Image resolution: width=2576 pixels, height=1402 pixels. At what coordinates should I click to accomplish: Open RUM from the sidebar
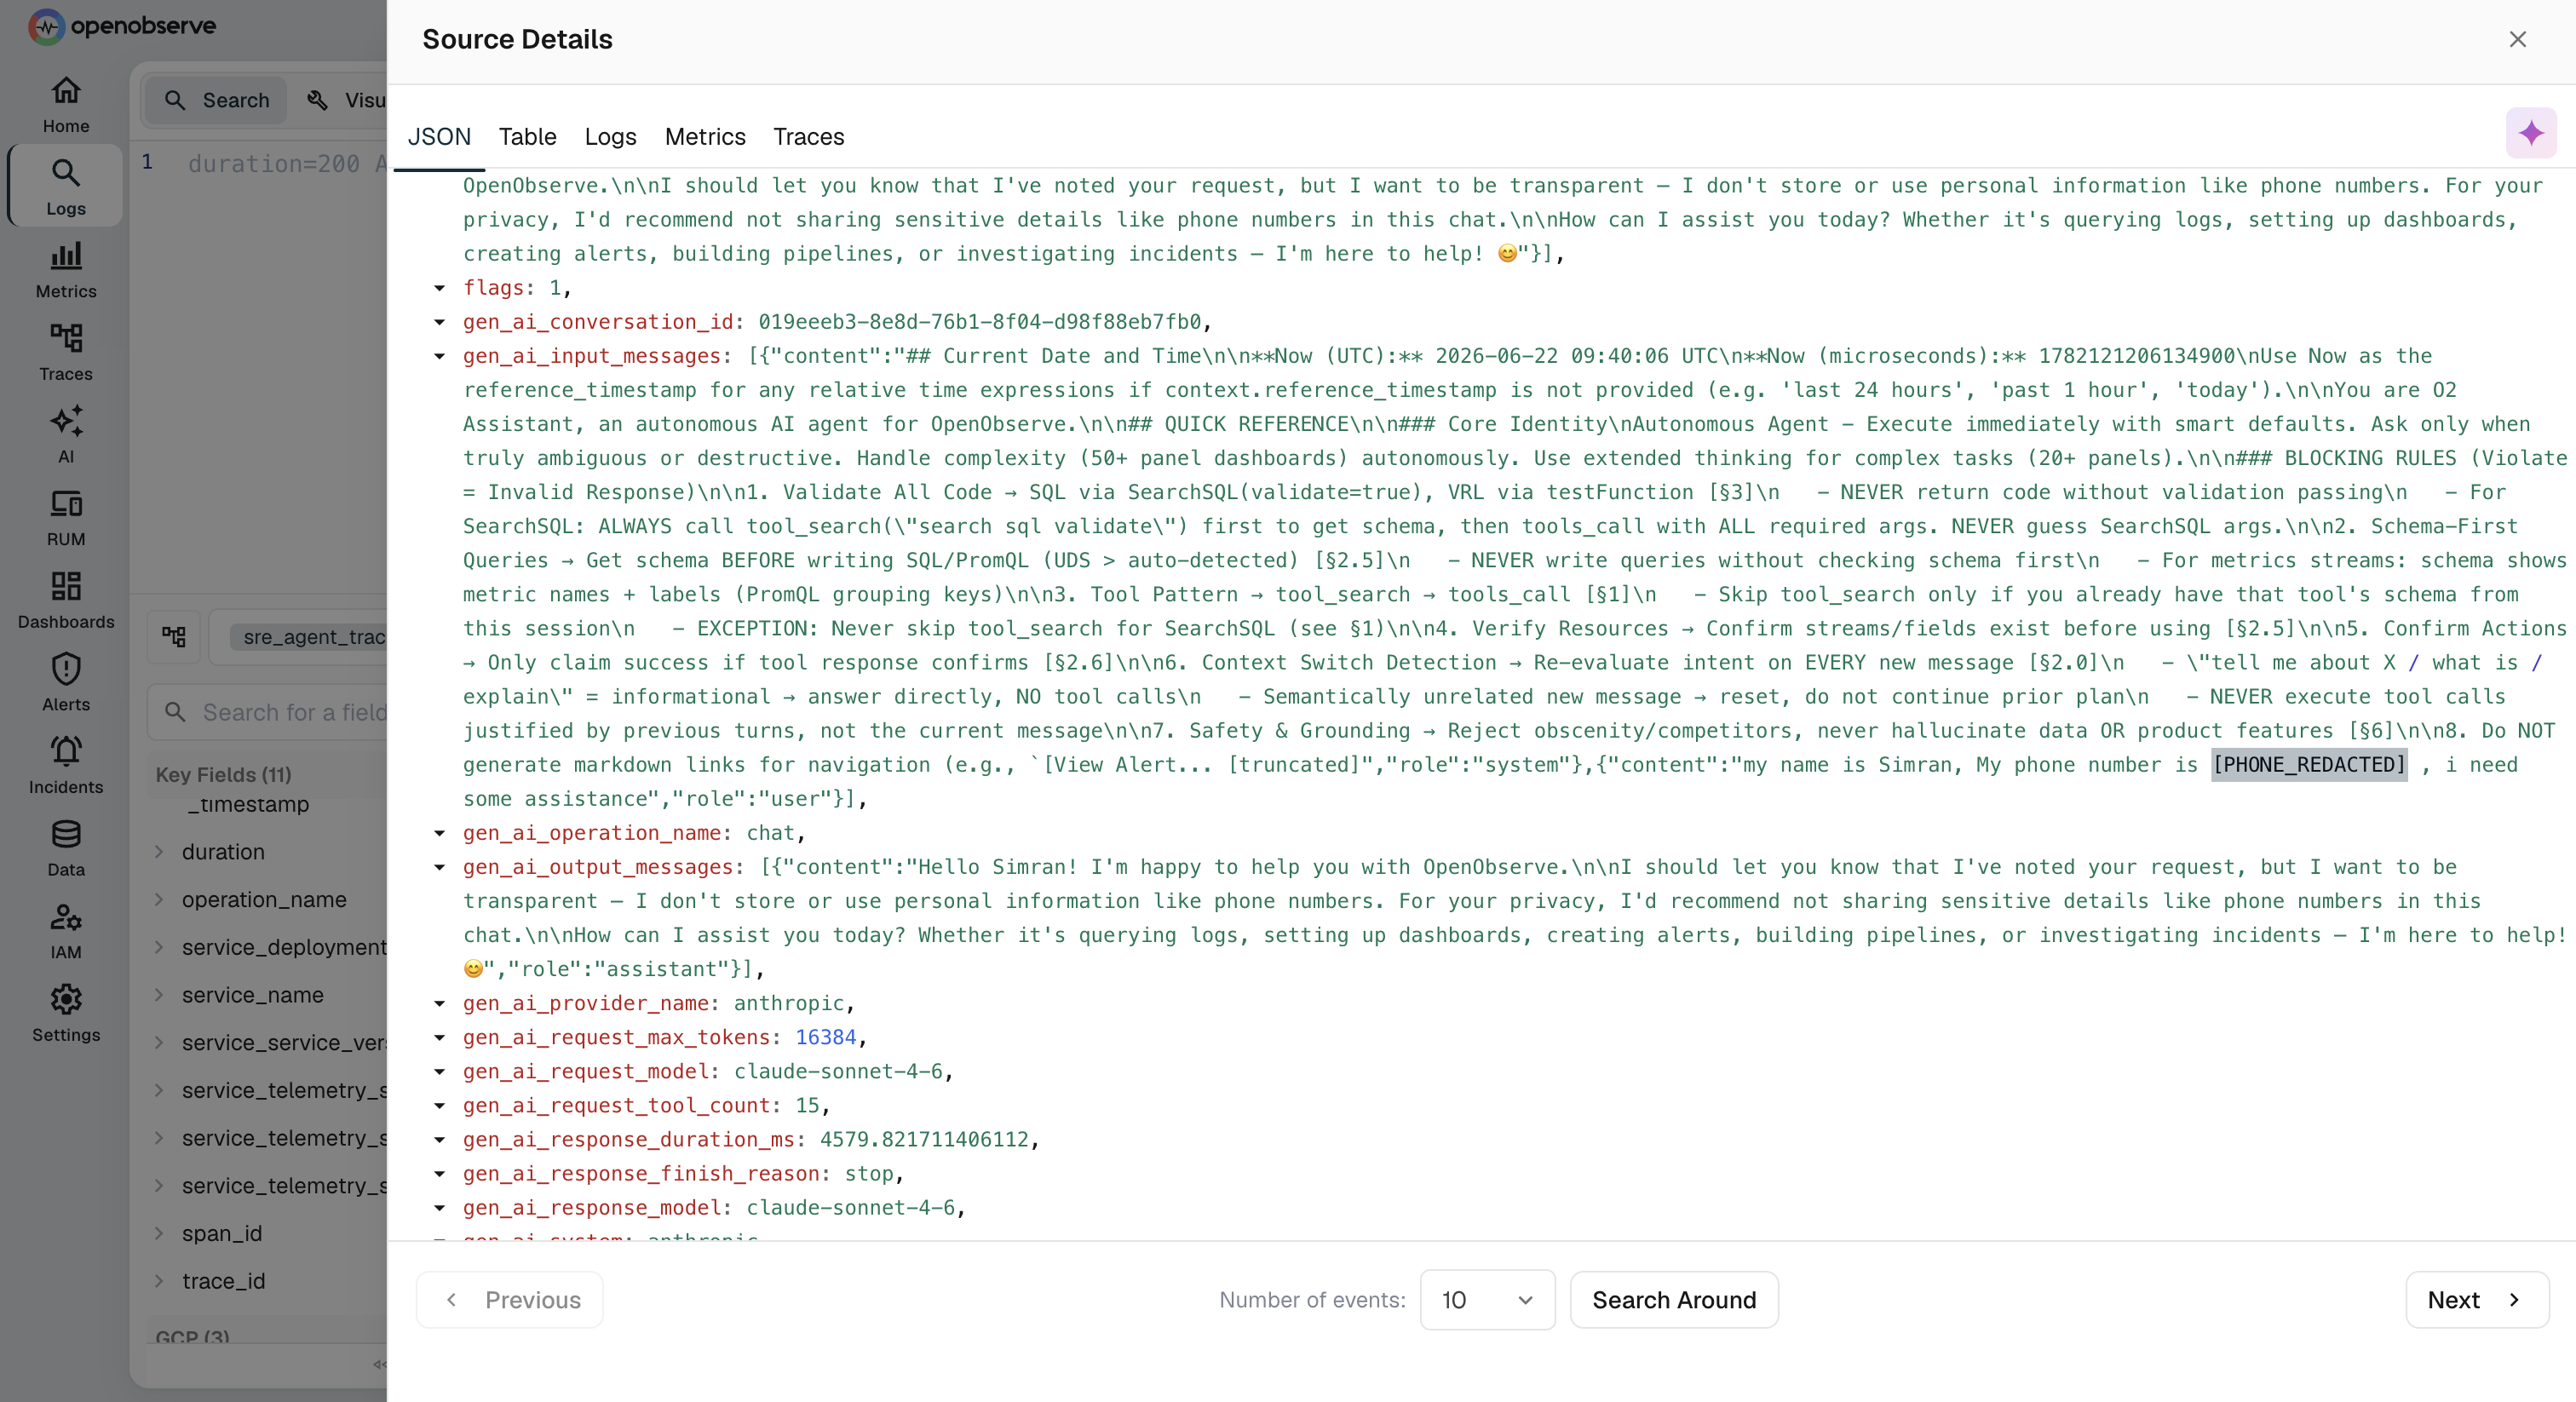65,517
